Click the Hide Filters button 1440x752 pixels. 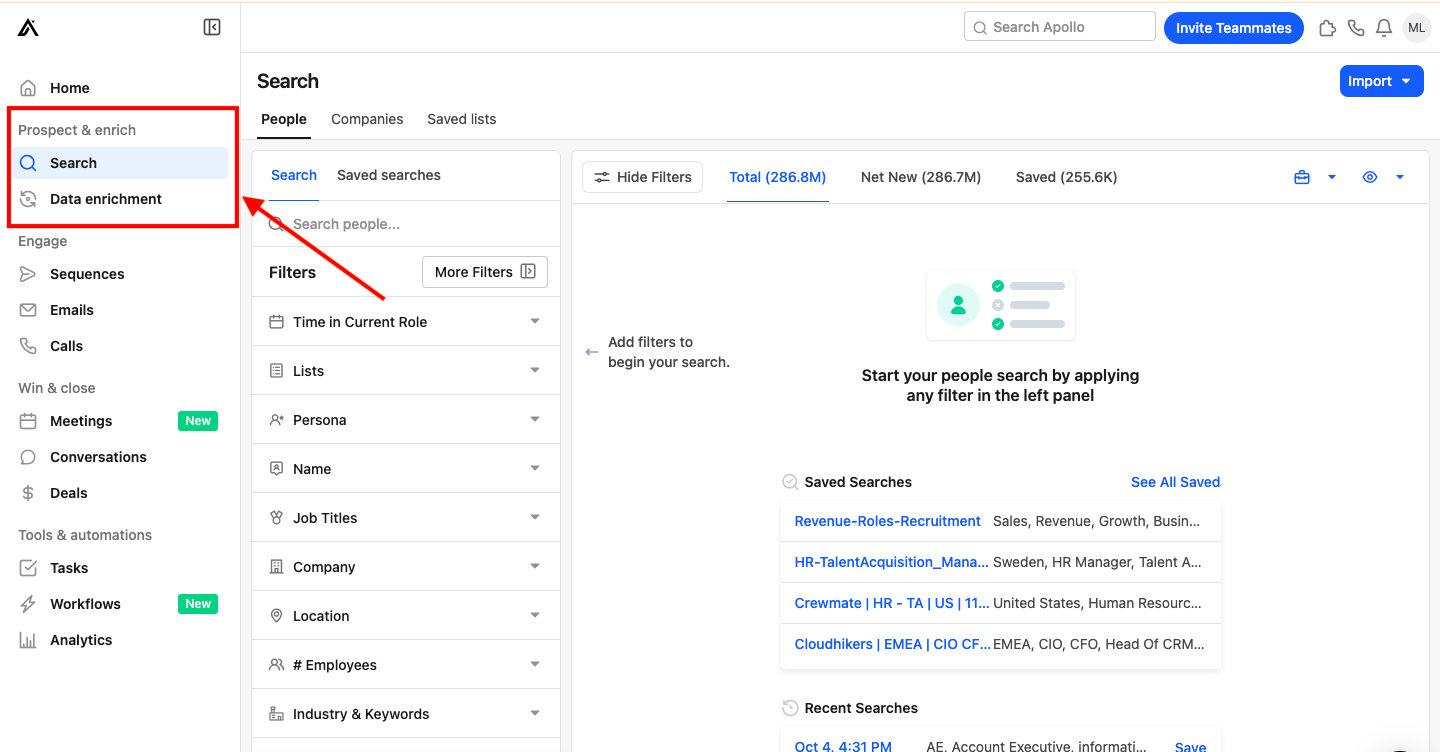(x=643, y=177)
